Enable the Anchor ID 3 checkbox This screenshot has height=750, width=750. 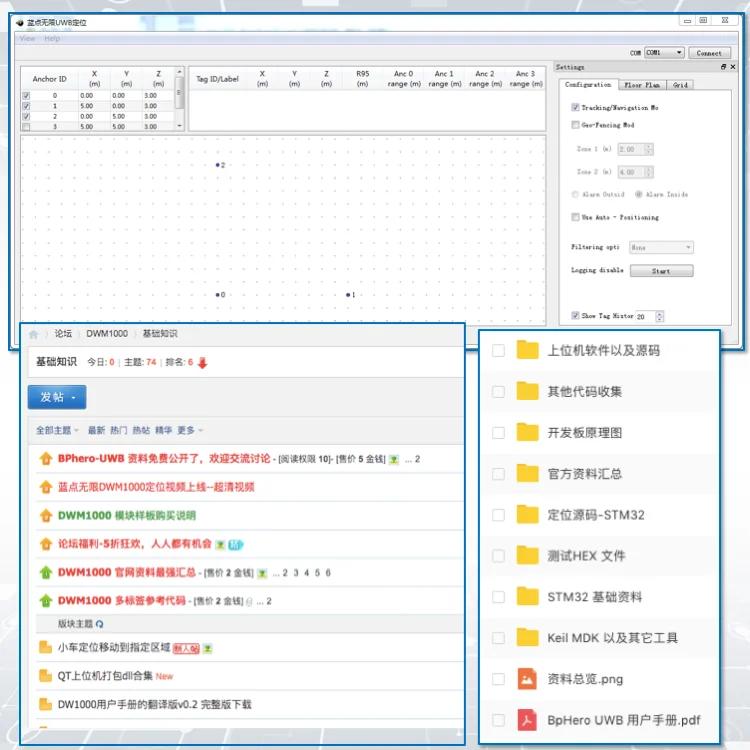(x=26, y=127)
